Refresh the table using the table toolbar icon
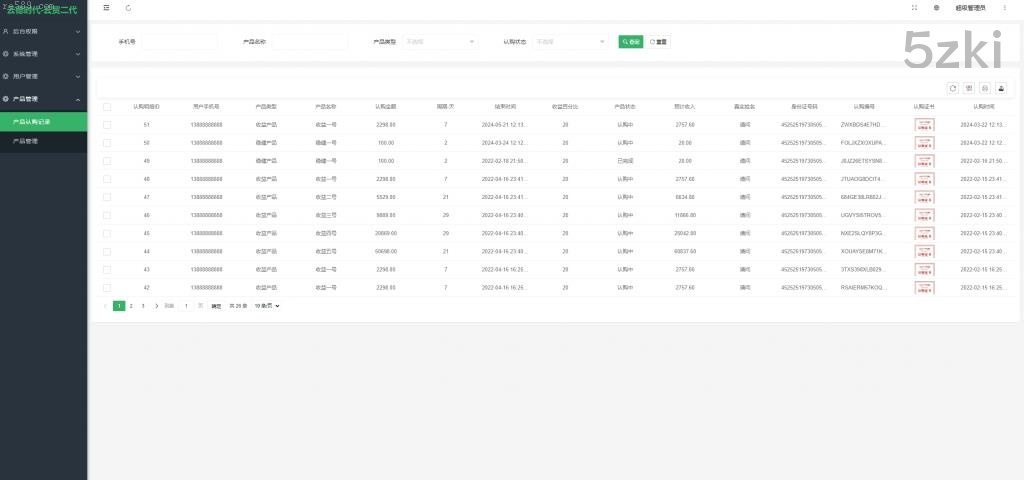Image resolution: width=1024 pixels, height=480 pixels. click(x=953, y=88)
